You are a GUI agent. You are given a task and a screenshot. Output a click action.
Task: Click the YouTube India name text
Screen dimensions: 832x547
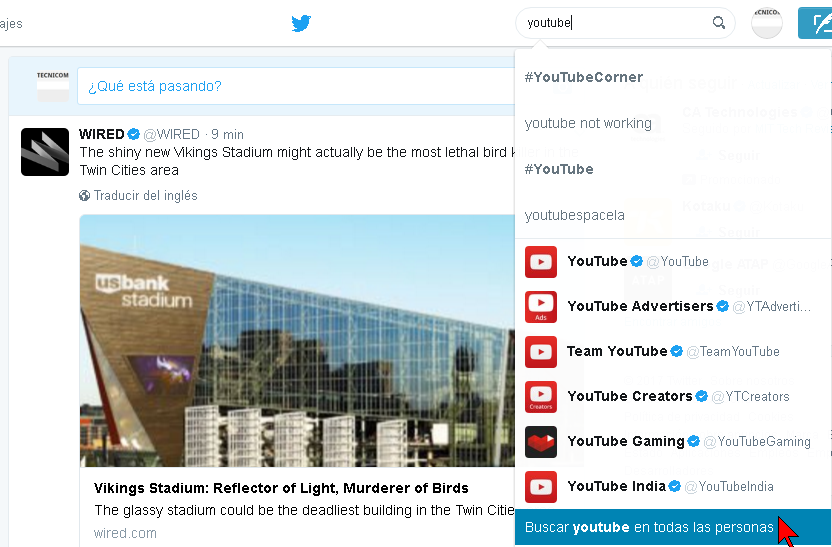pyautogui.click(x=617, y=486)
